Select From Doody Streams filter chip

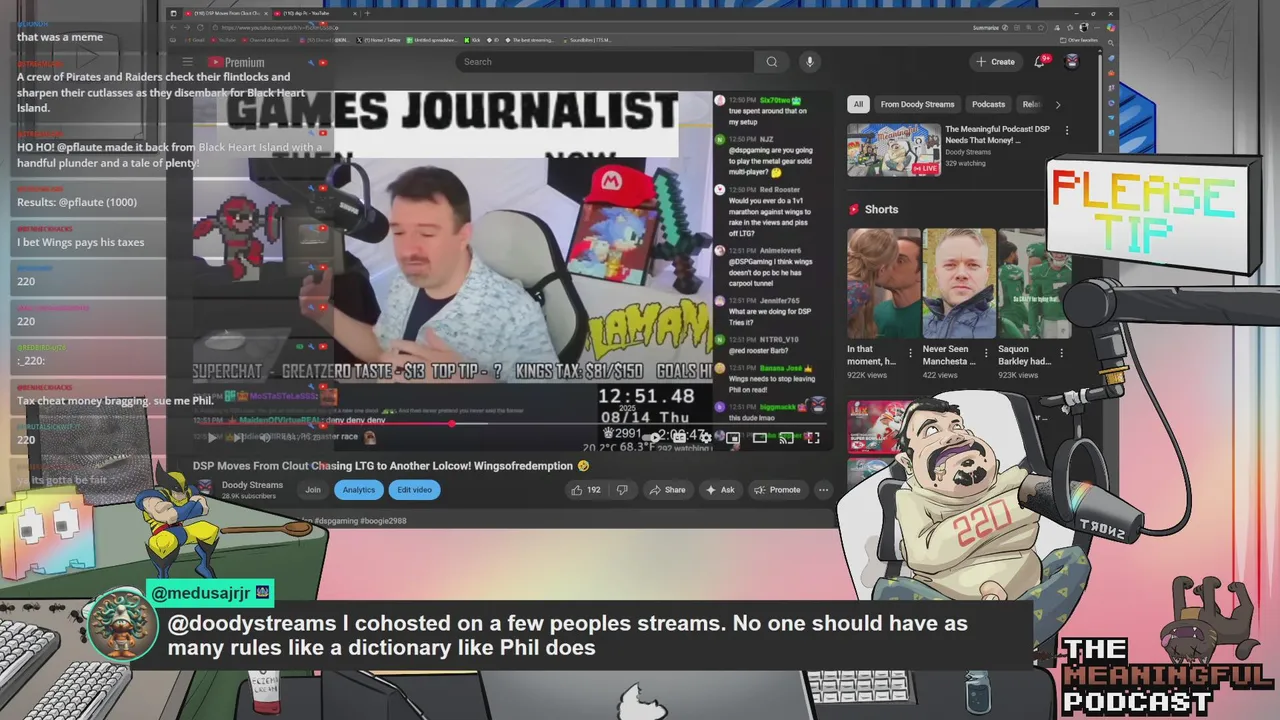pos(917,104)
